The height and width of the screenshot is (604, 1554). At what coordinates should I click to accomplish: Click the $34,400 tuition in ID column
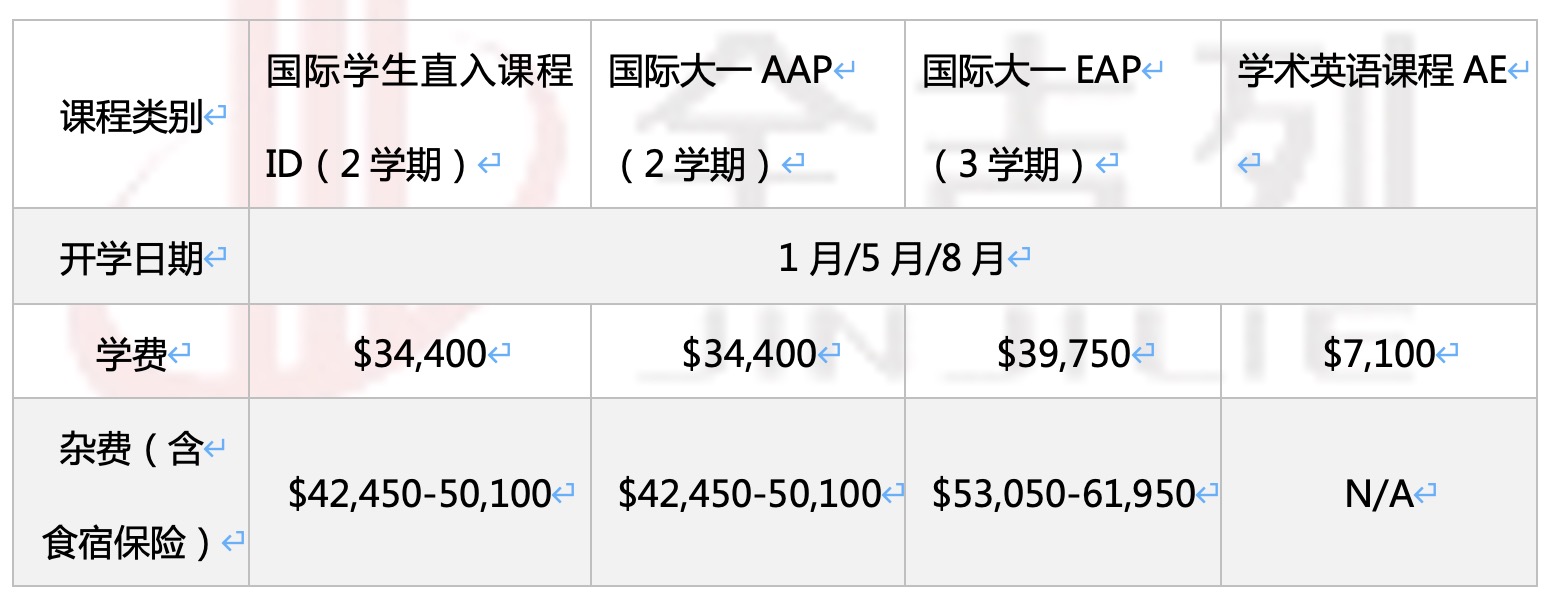click(x=419, y=354)
